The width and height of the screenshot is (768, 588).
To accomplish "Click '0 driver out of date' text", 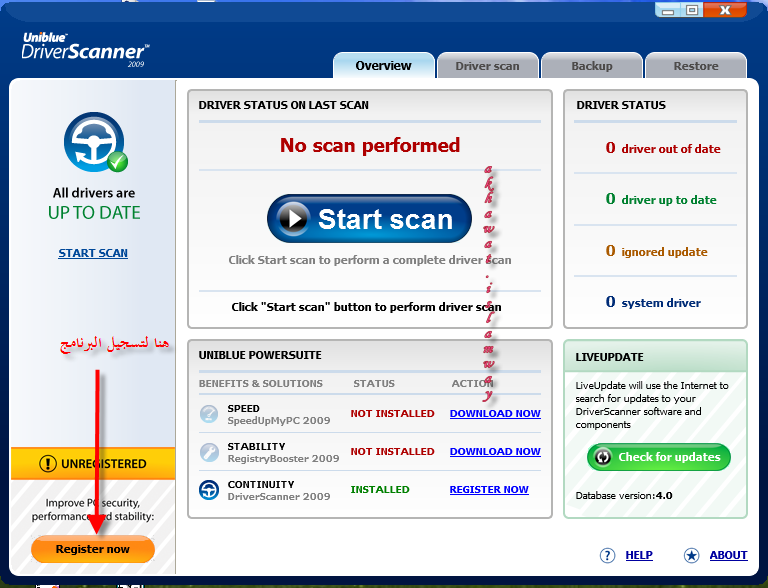I will pyautogui.click(x=663, y=148).
